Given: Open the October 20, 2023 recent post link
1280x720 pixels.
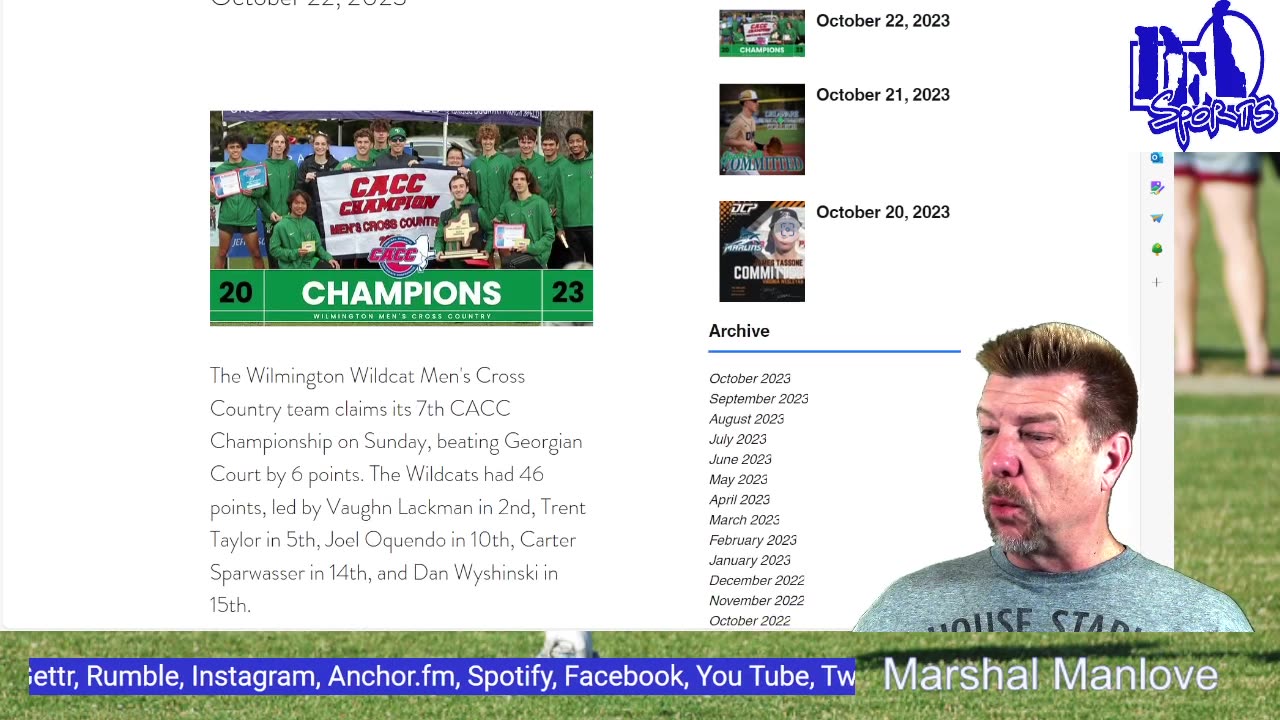Looking at the screenshot, I should [x=883, y=212].
